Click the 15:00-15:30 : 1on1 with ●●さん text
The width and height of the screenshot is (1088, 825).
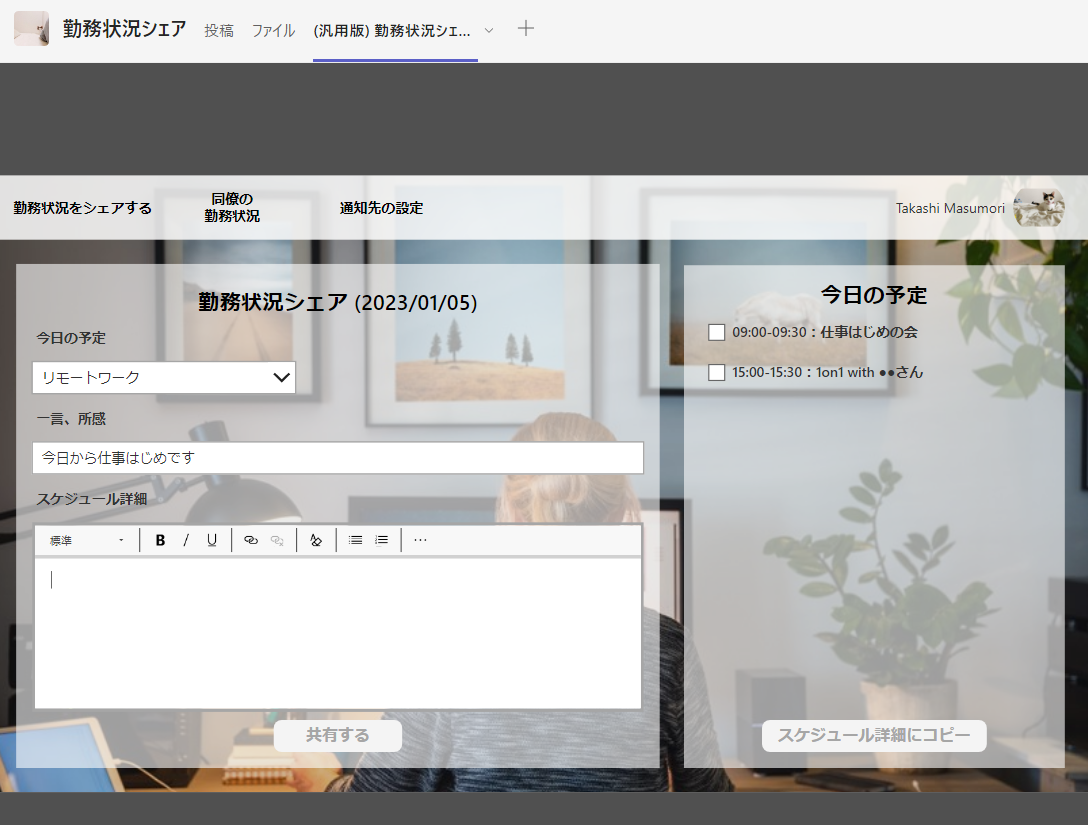click(828, 373)
